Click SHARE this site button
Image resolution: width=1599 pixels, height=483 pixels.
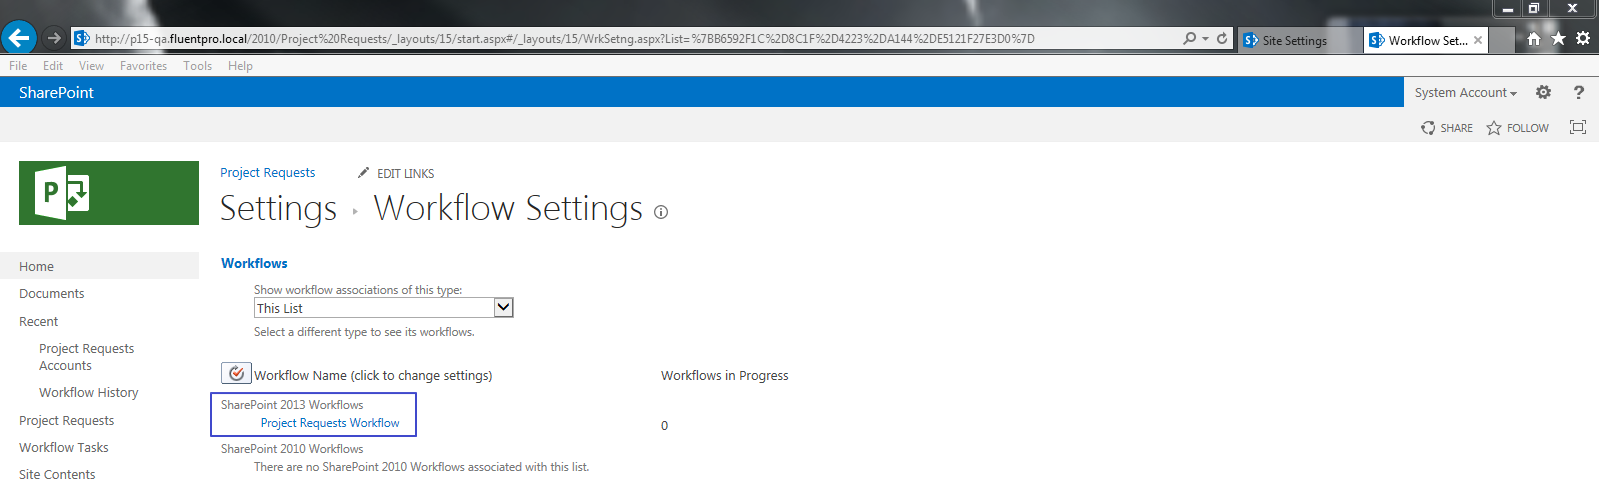click(x=1447, y=128)
